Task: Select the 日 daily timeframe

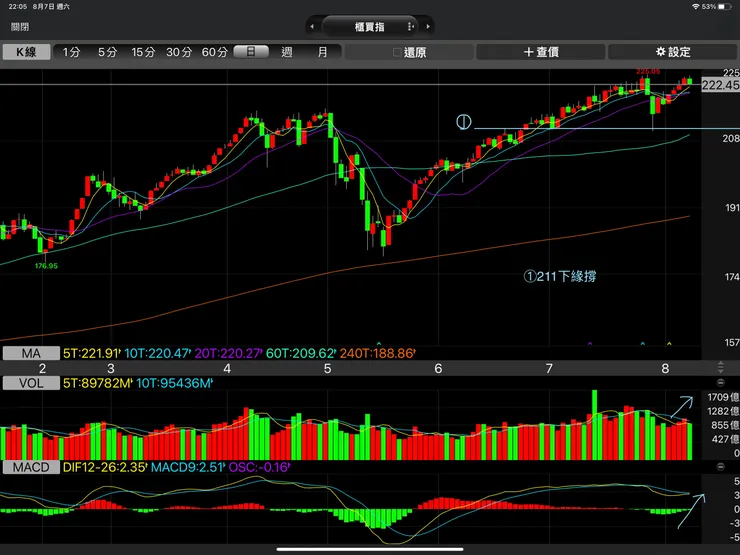Action: tap(251, 52)
